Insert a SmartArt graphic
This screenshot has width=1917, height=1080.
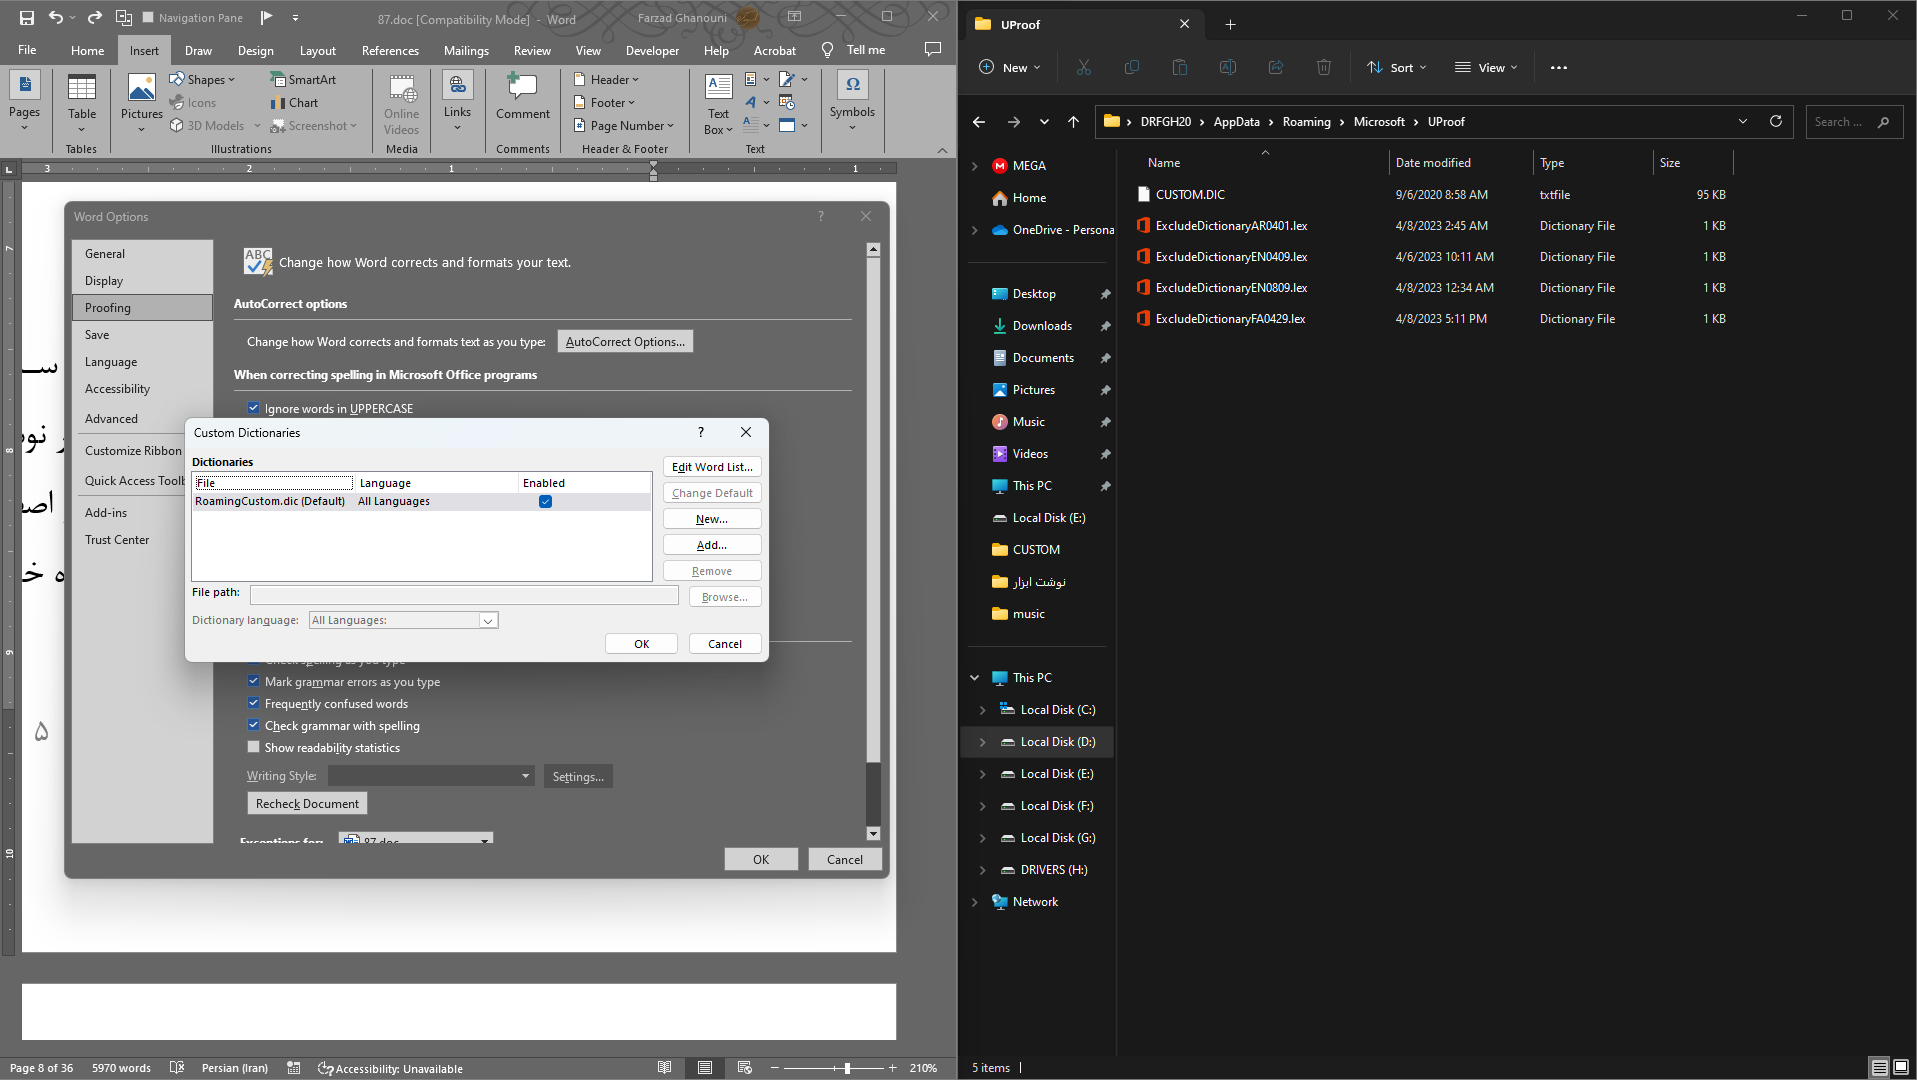pos(303,79)
